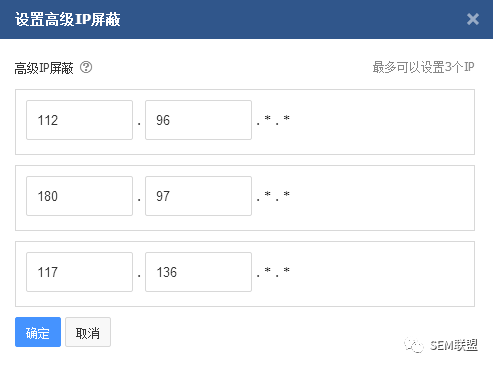Select the field with value 136
Screen dimensions: 493x367
[x=198, y=272]
